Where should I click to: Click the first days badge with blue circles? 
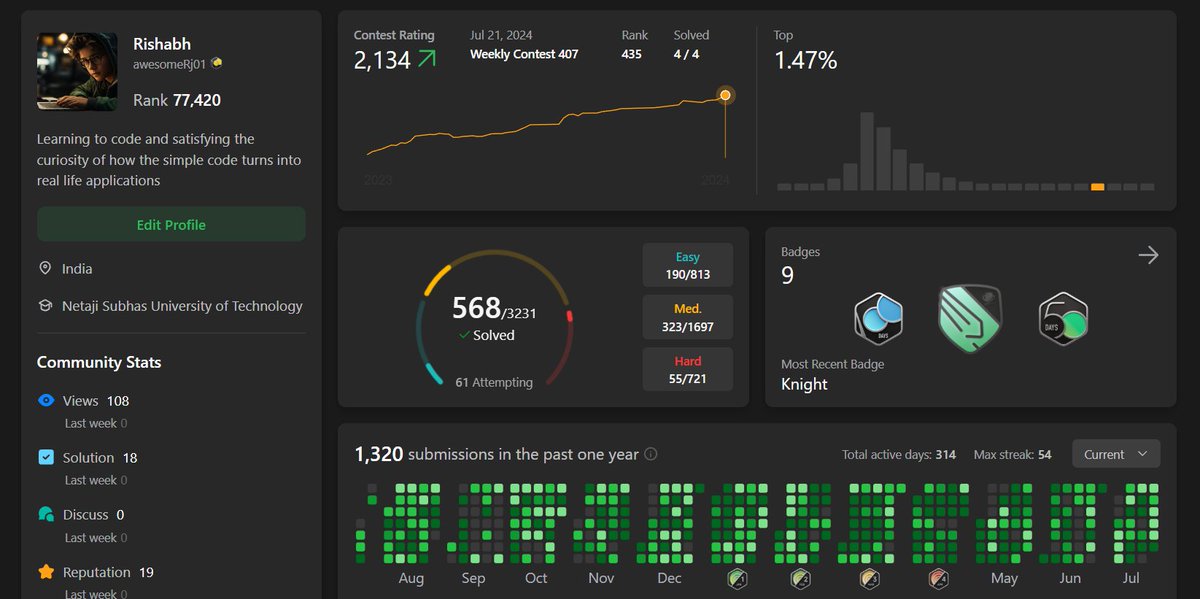coord(878,319)
